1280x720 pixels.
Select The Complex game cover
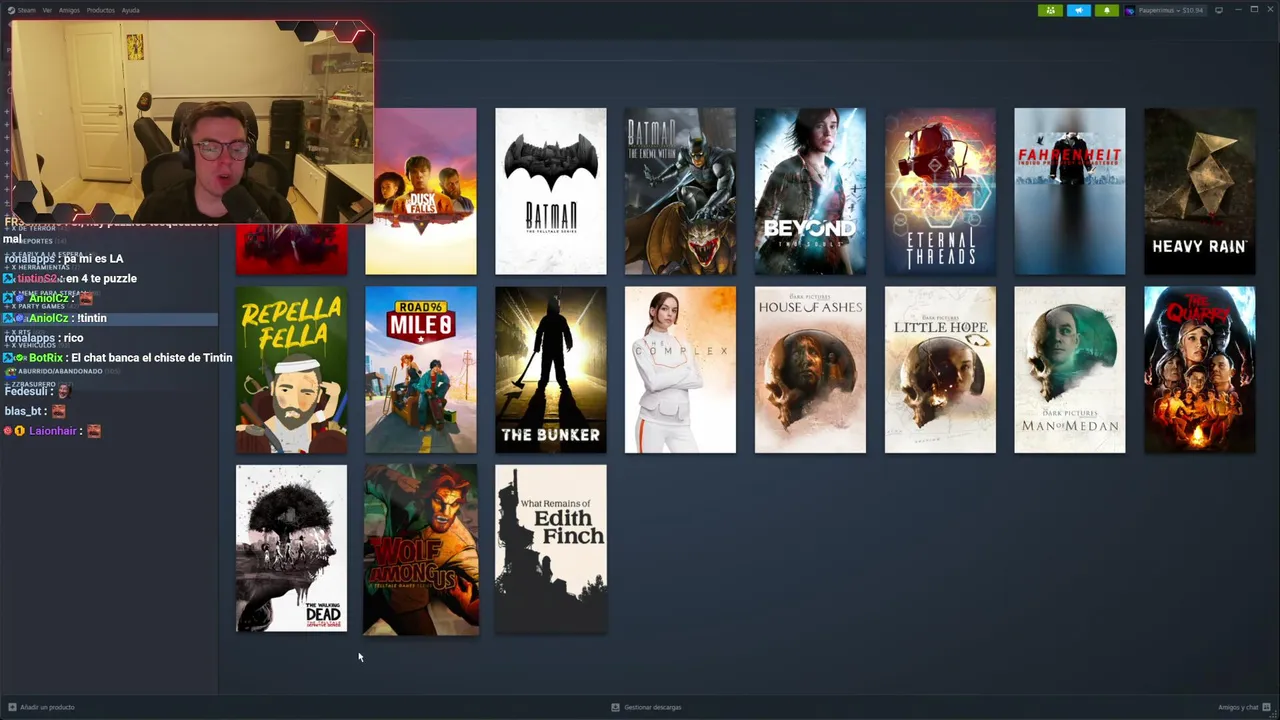click(x=680, y=370)
